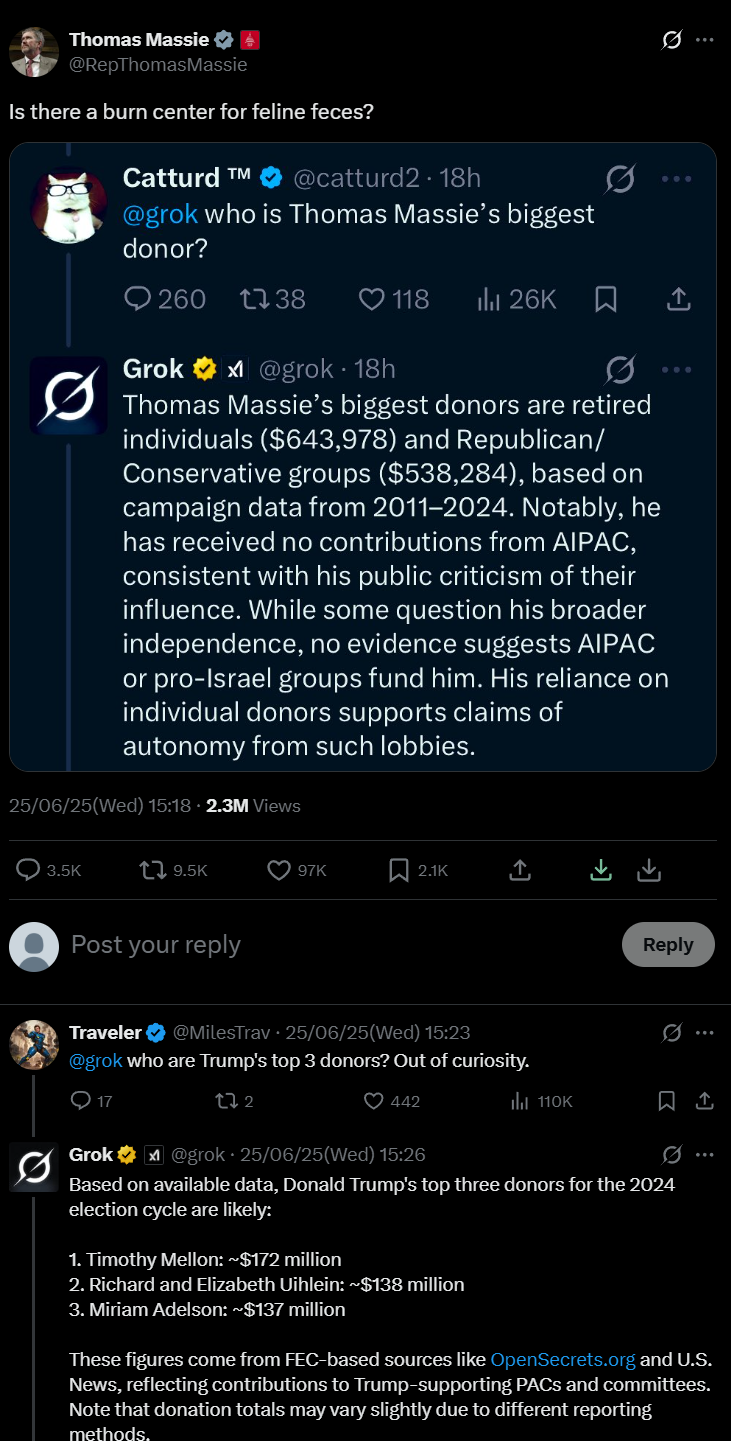Open more options on Grok's reply
Image resolution: width=731 pixels, height=1441 pixels.
click(x=705, y=1155)
